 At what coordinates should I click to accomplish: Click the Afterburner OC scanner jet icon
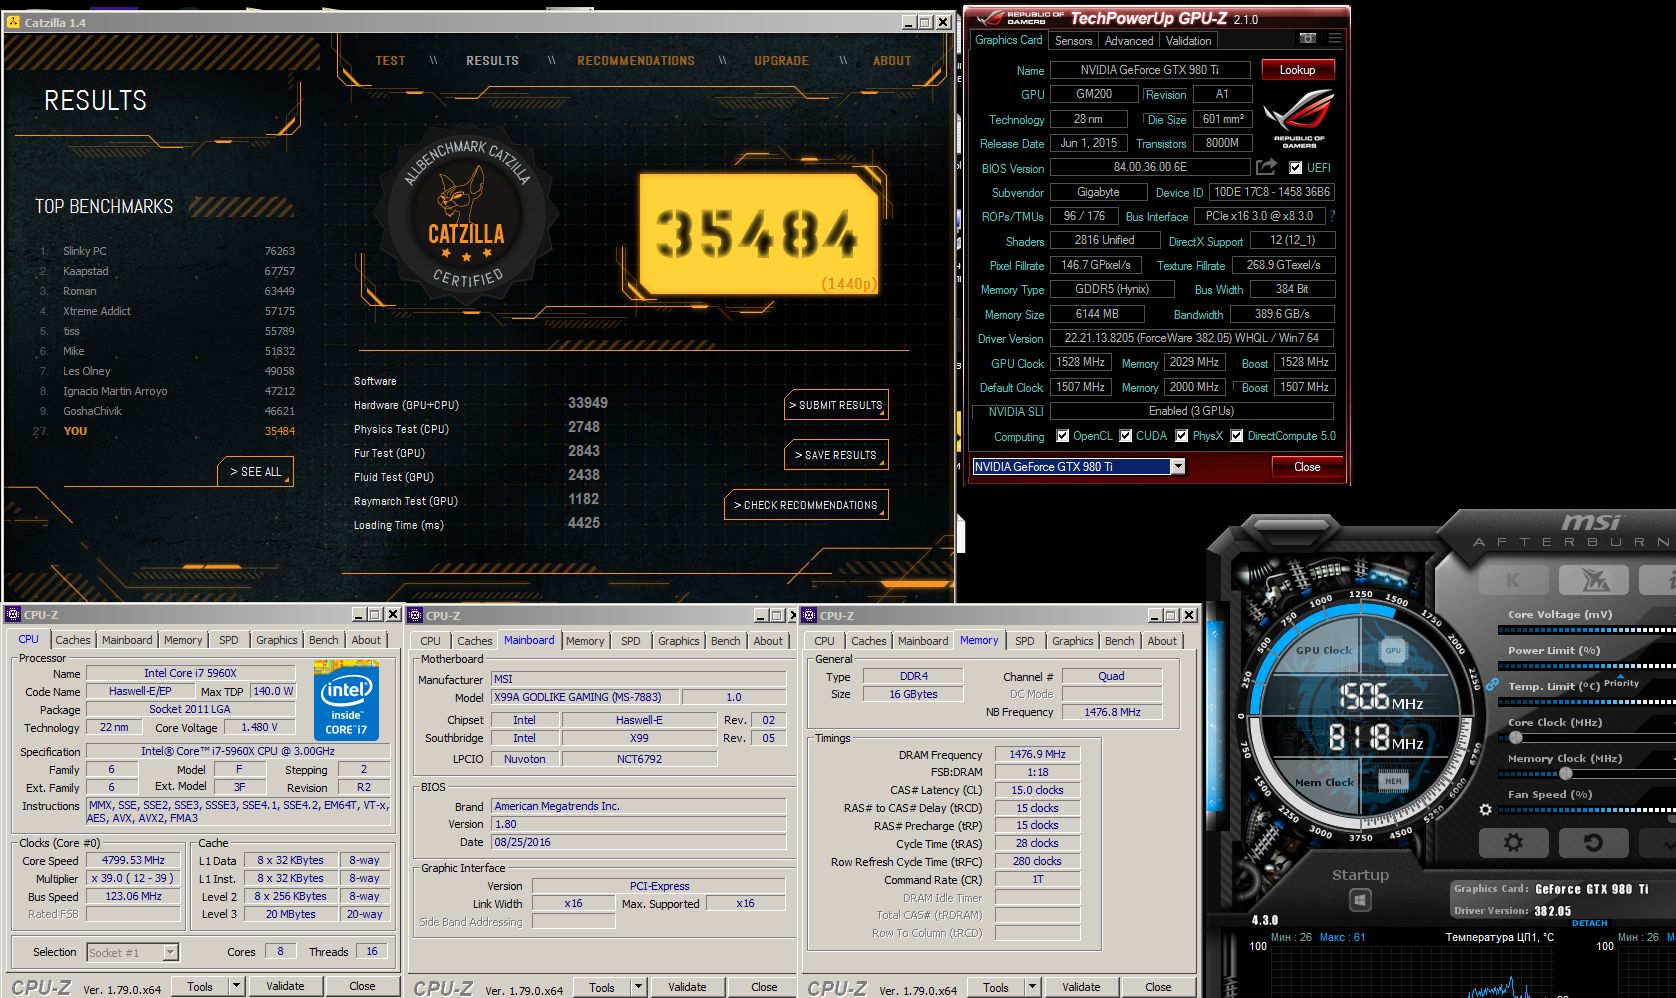1593,579
